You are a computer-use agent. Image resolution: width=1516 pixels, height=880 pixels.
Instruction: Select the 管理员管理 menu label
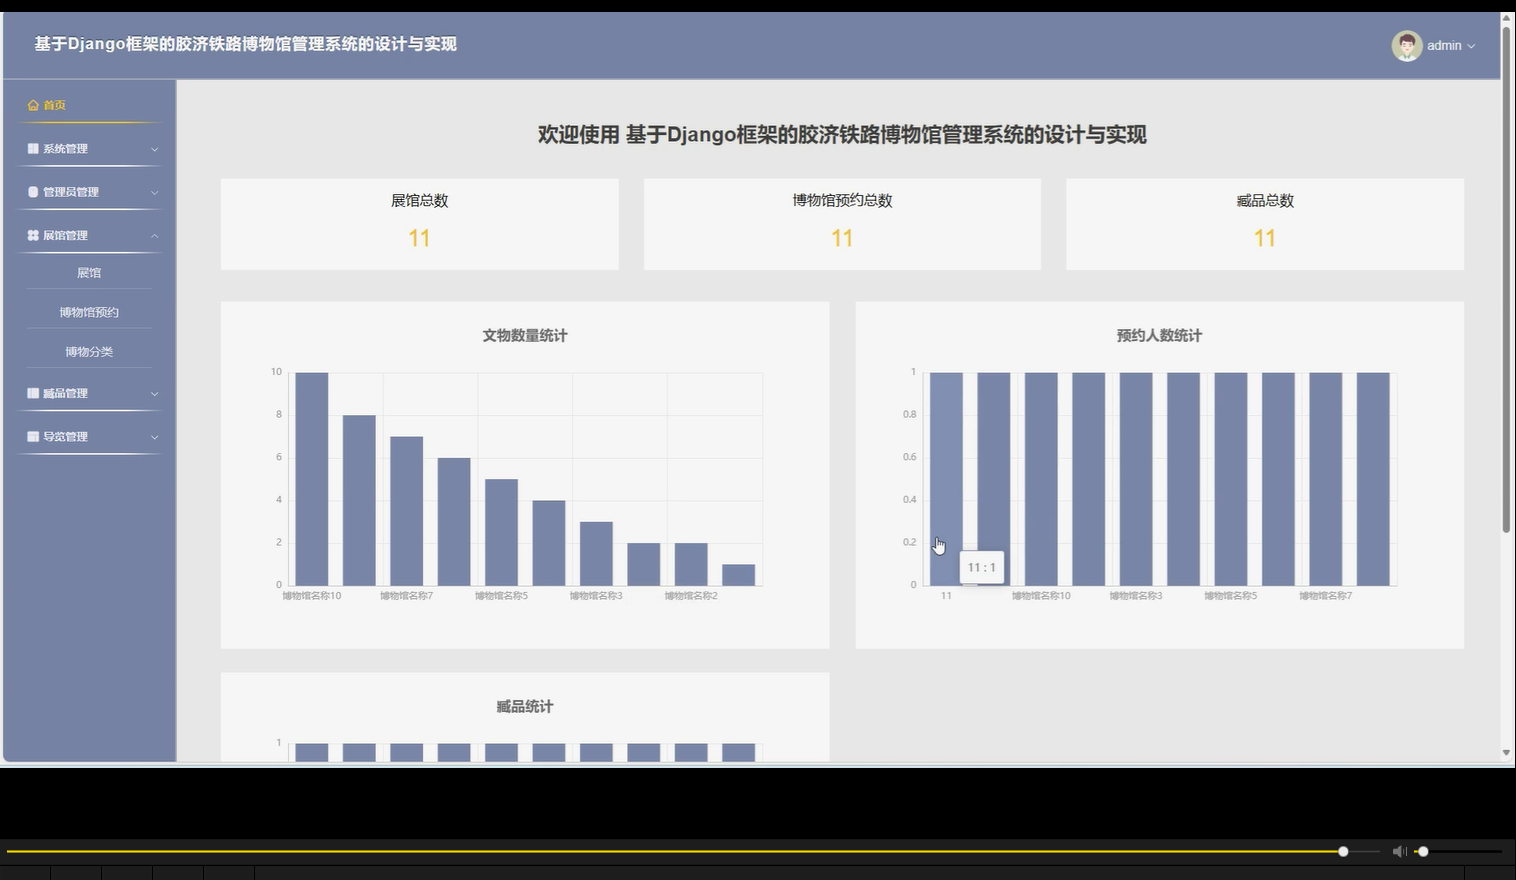(71, 192)
